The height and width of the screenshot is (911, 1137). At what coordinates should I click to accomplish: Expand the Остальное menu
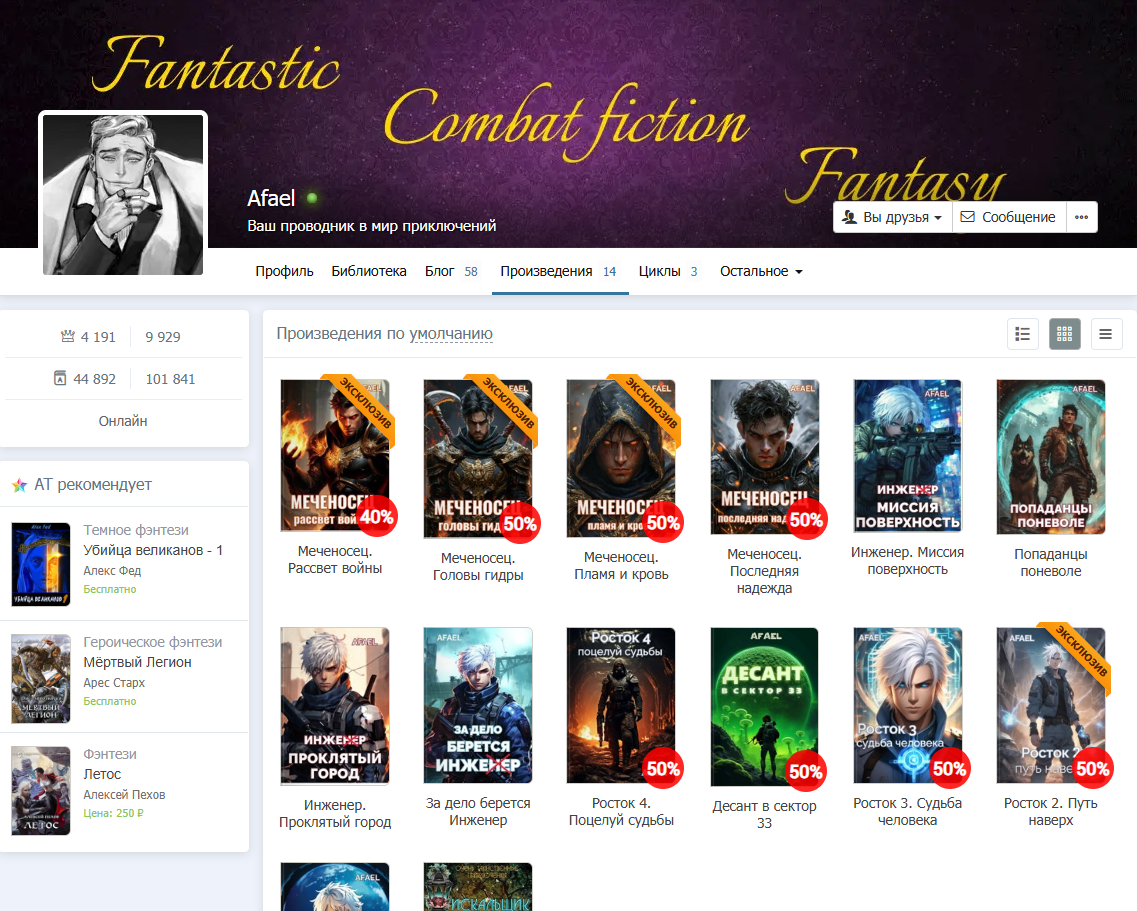click(x=761, y=271)
